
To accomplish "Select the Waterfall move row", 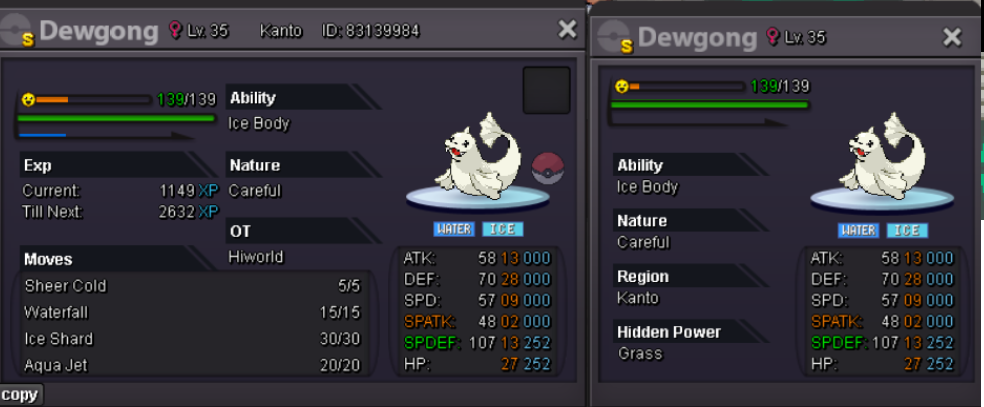I will pos(192,312).
